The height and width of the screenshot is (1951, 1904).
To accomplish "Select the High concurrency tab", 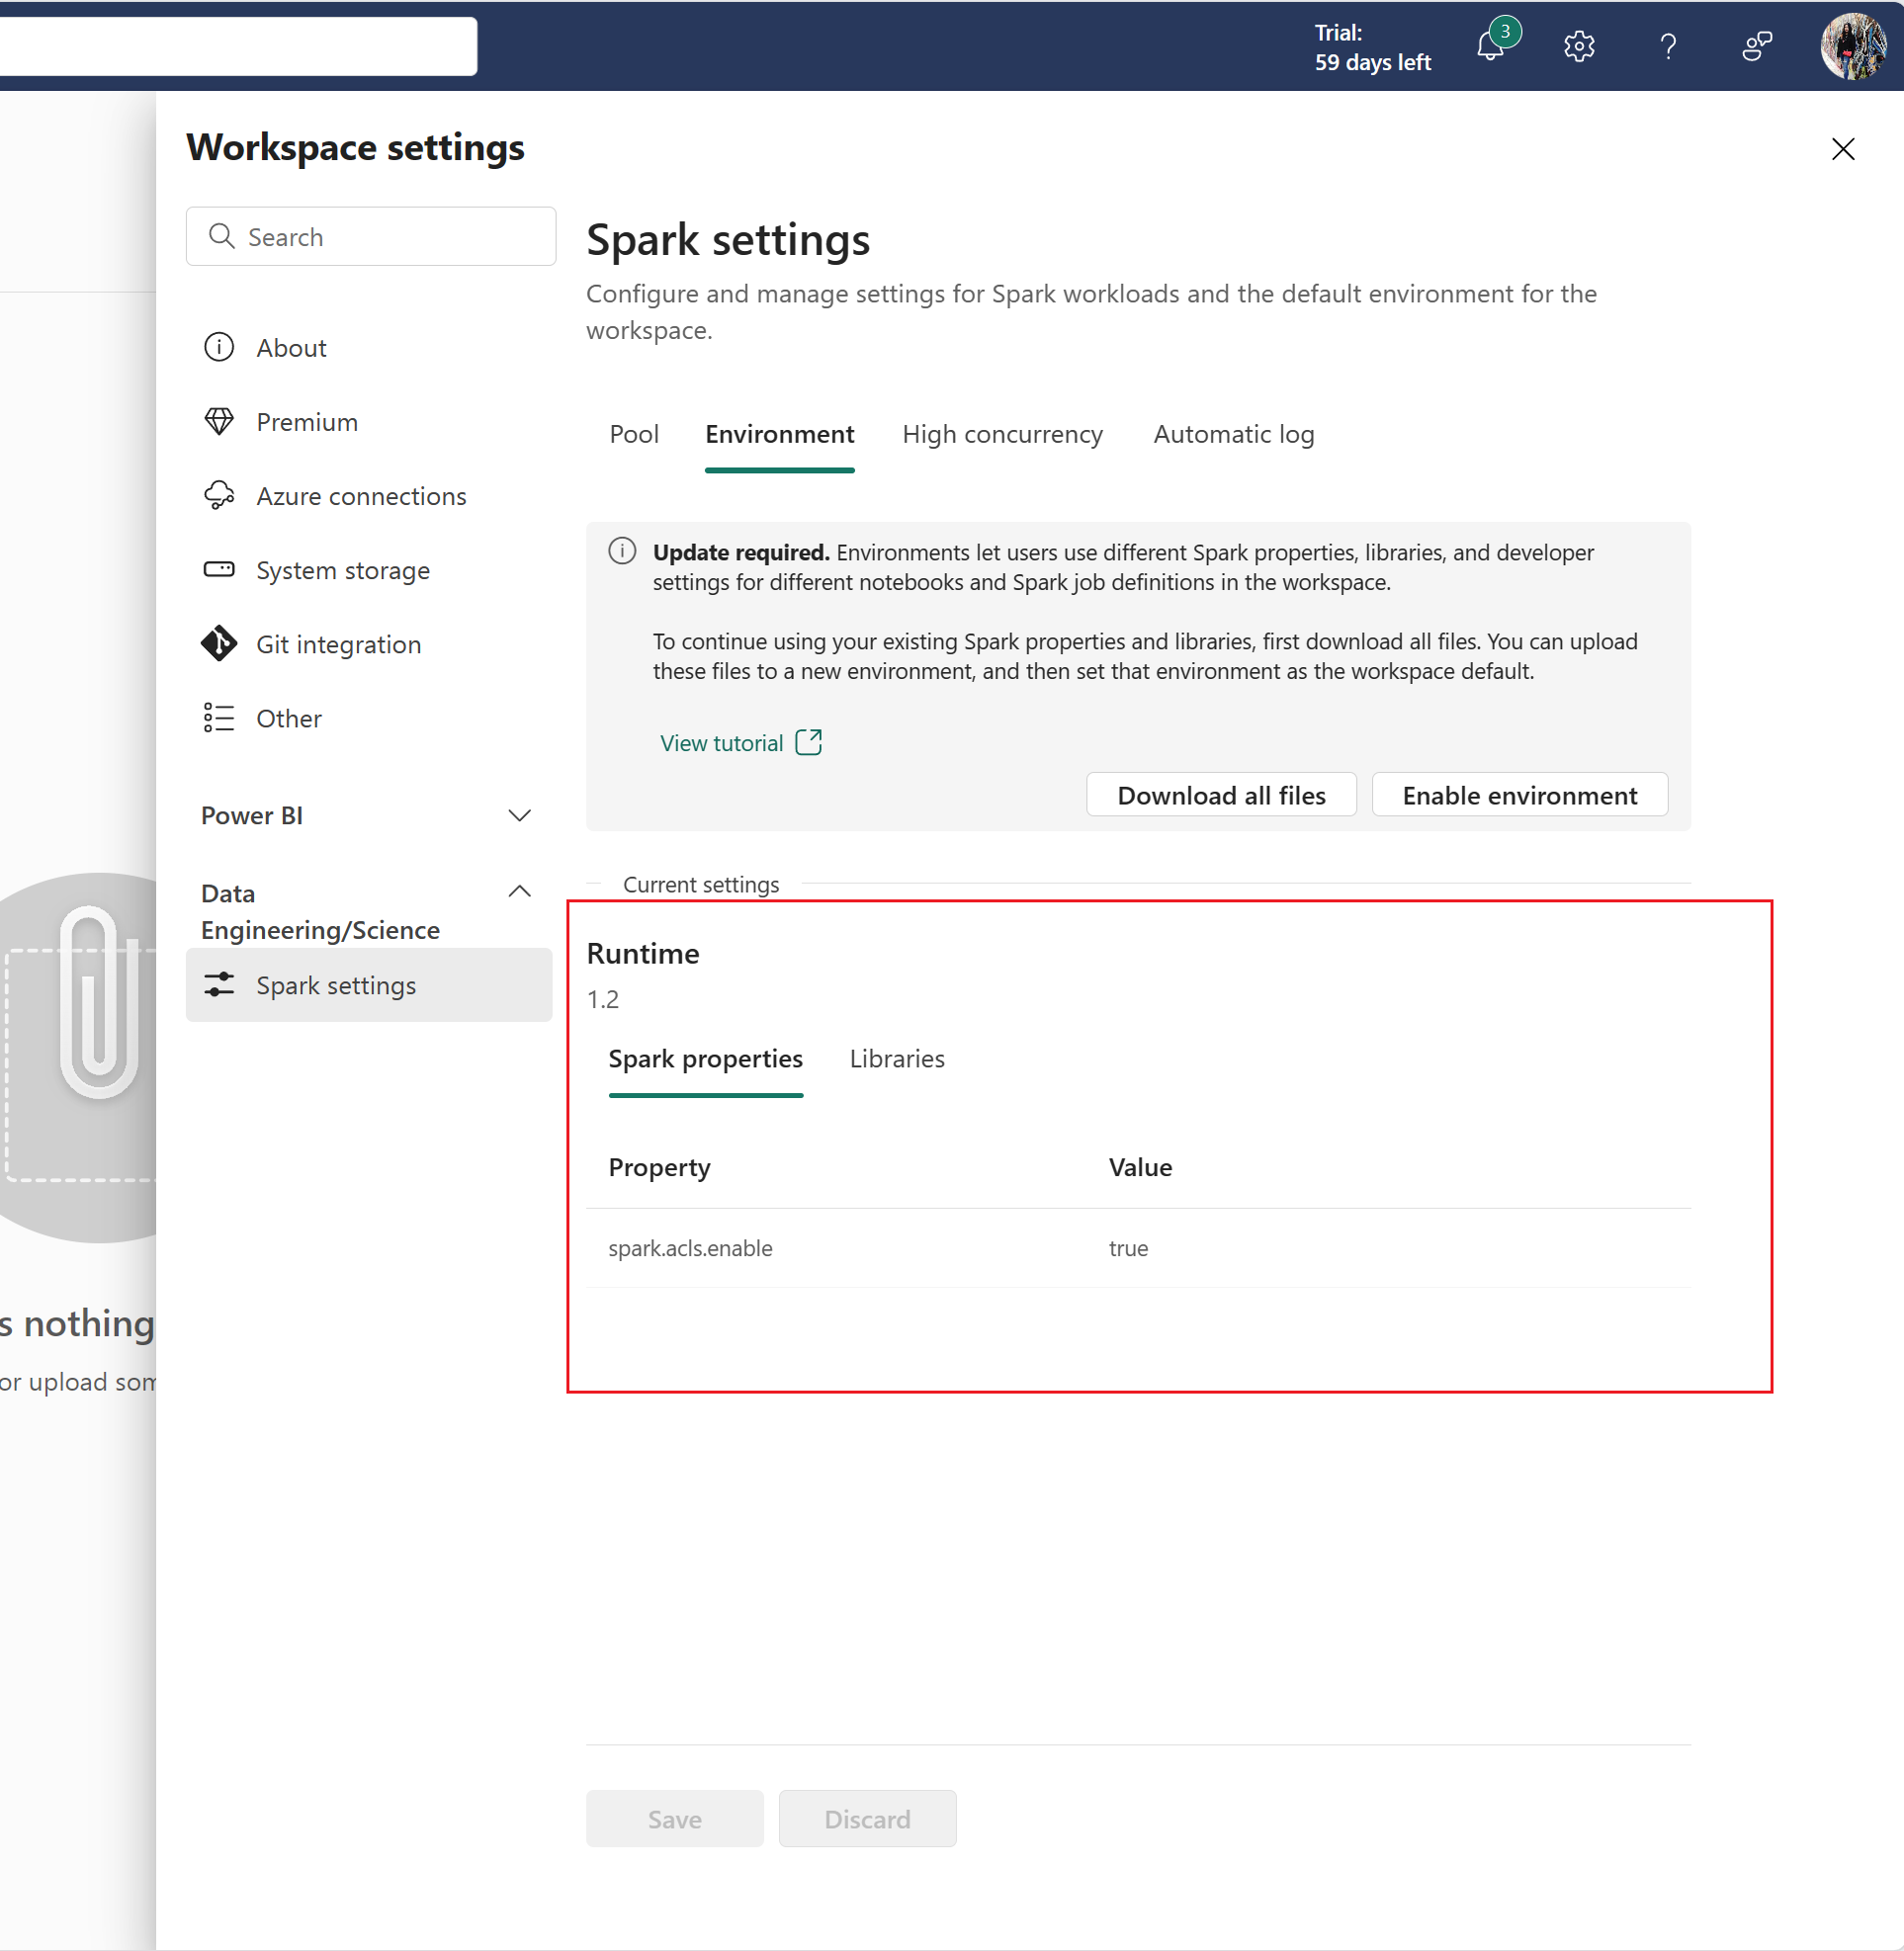I will (1002, 432).
